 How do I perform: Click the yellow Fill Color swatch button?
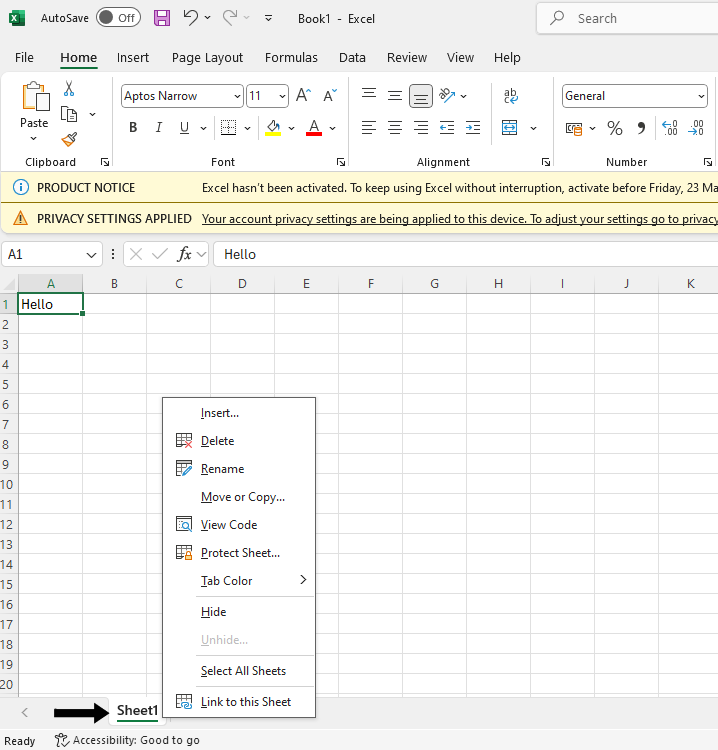point(273,128)
